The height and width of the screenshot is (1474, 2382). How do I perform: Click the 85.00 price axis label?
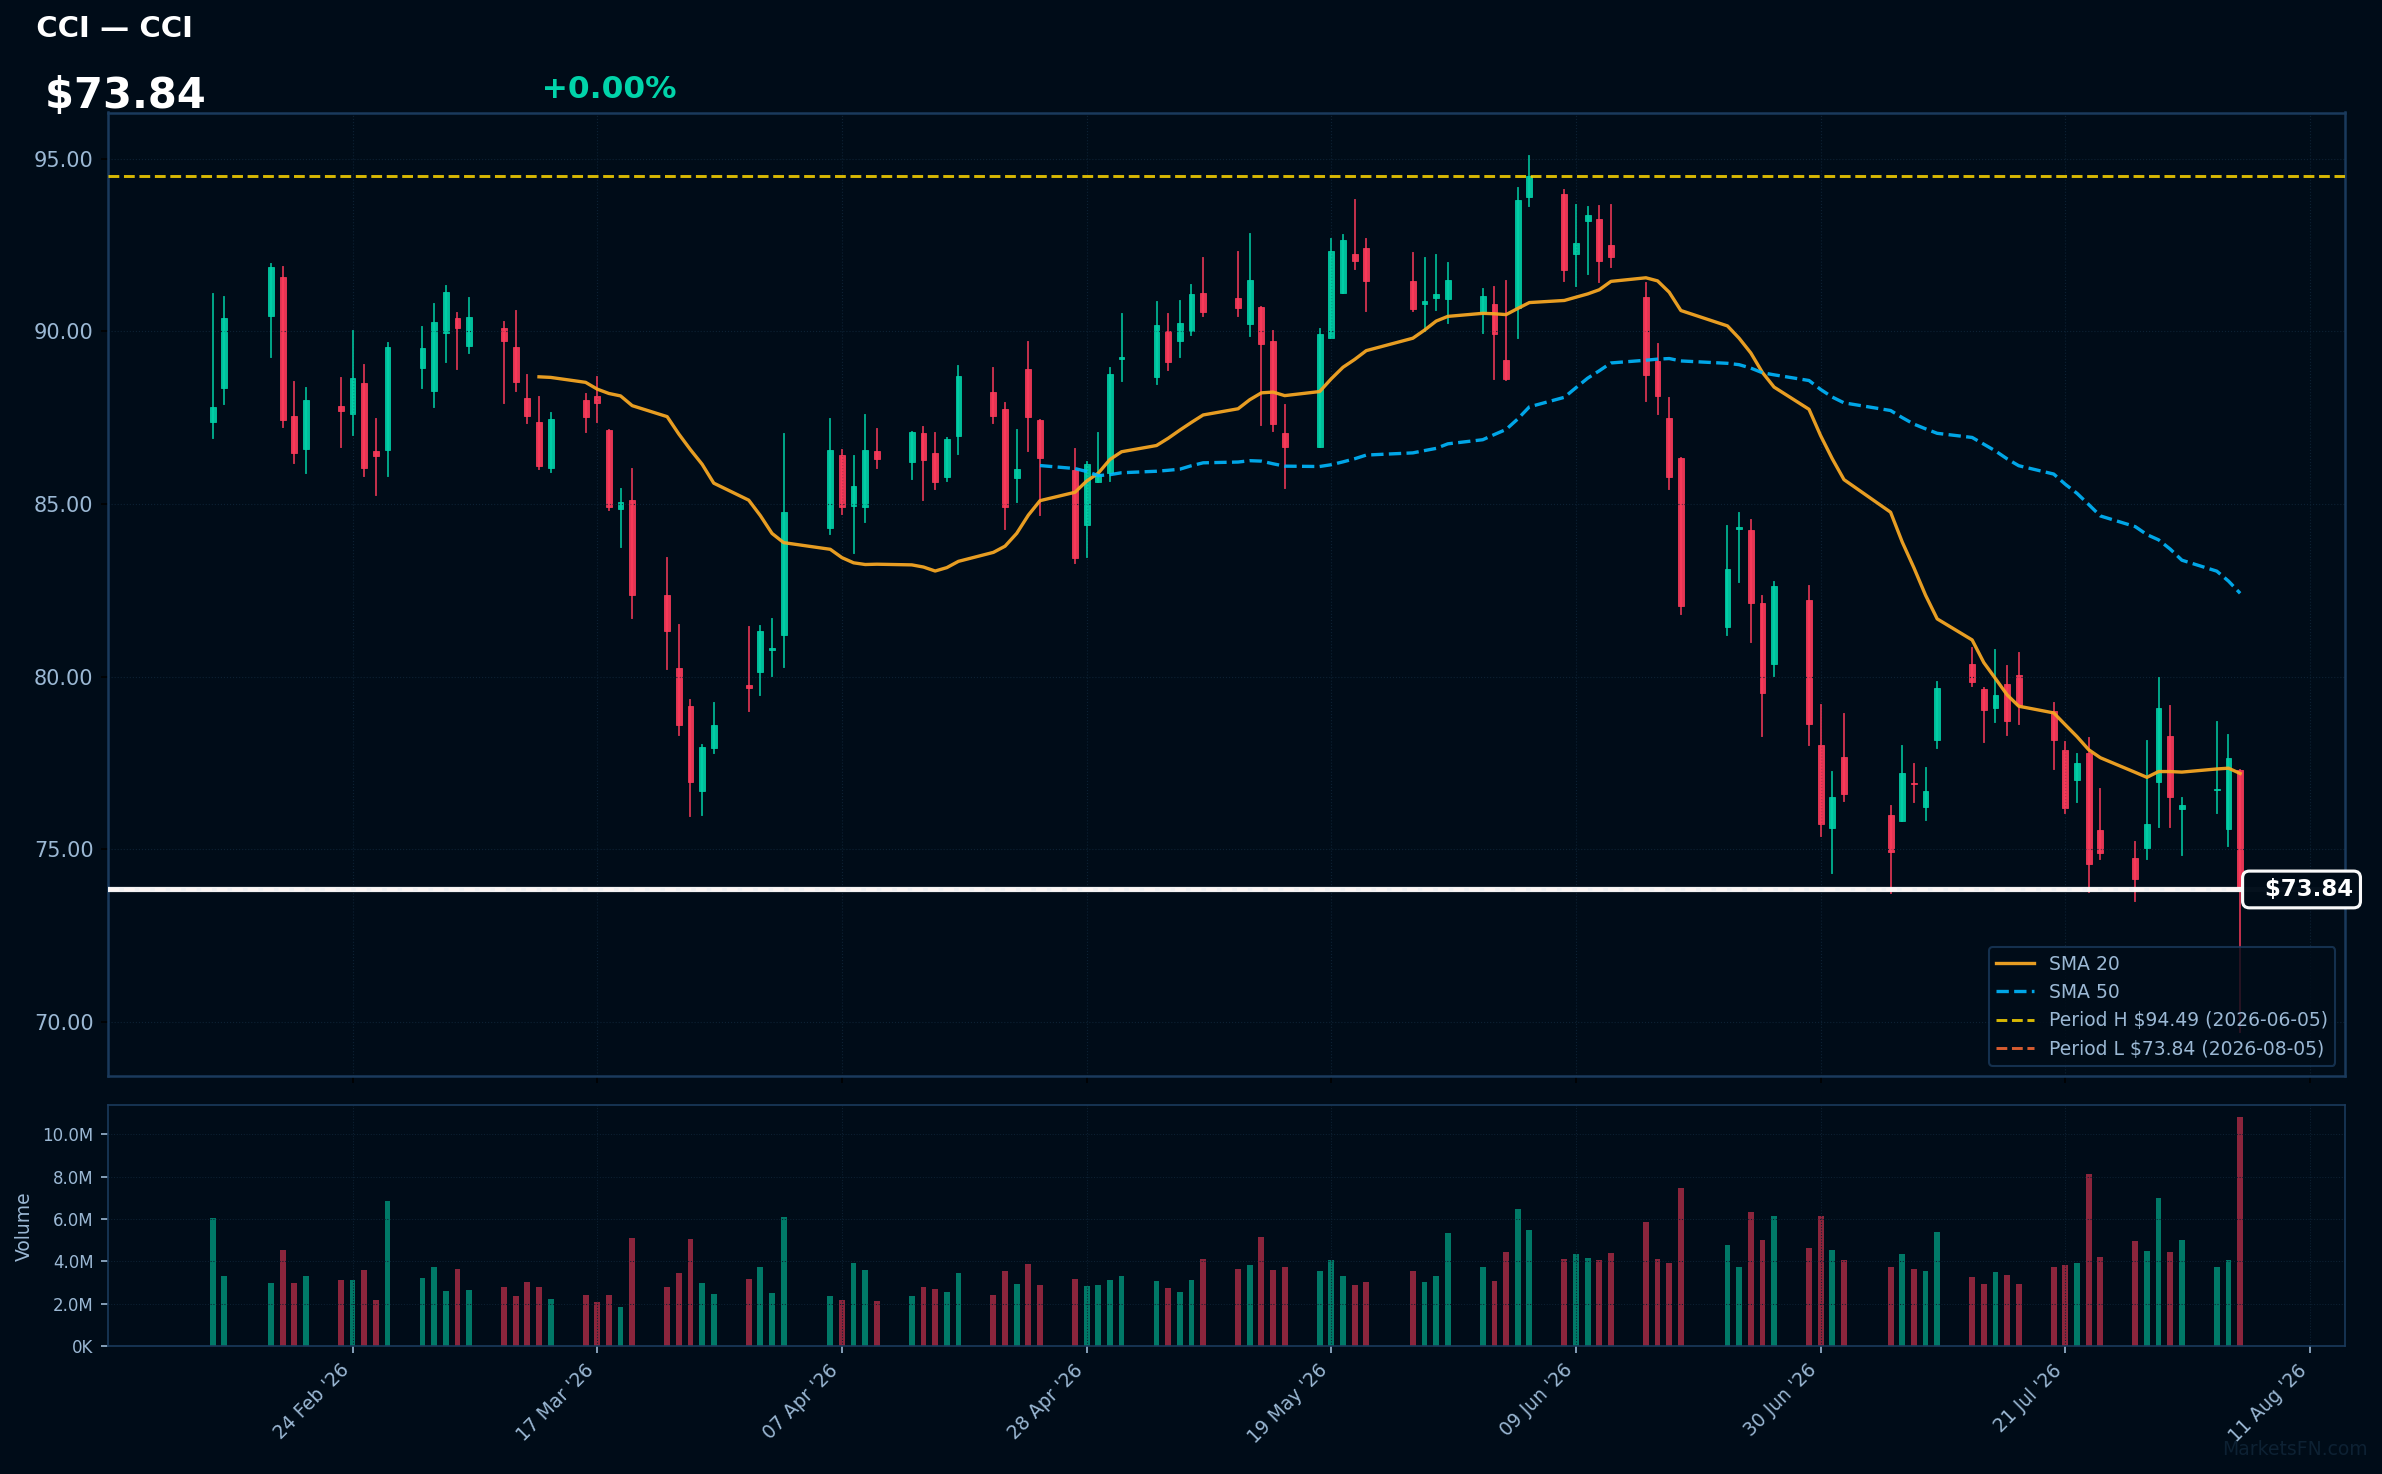[63, 505]
